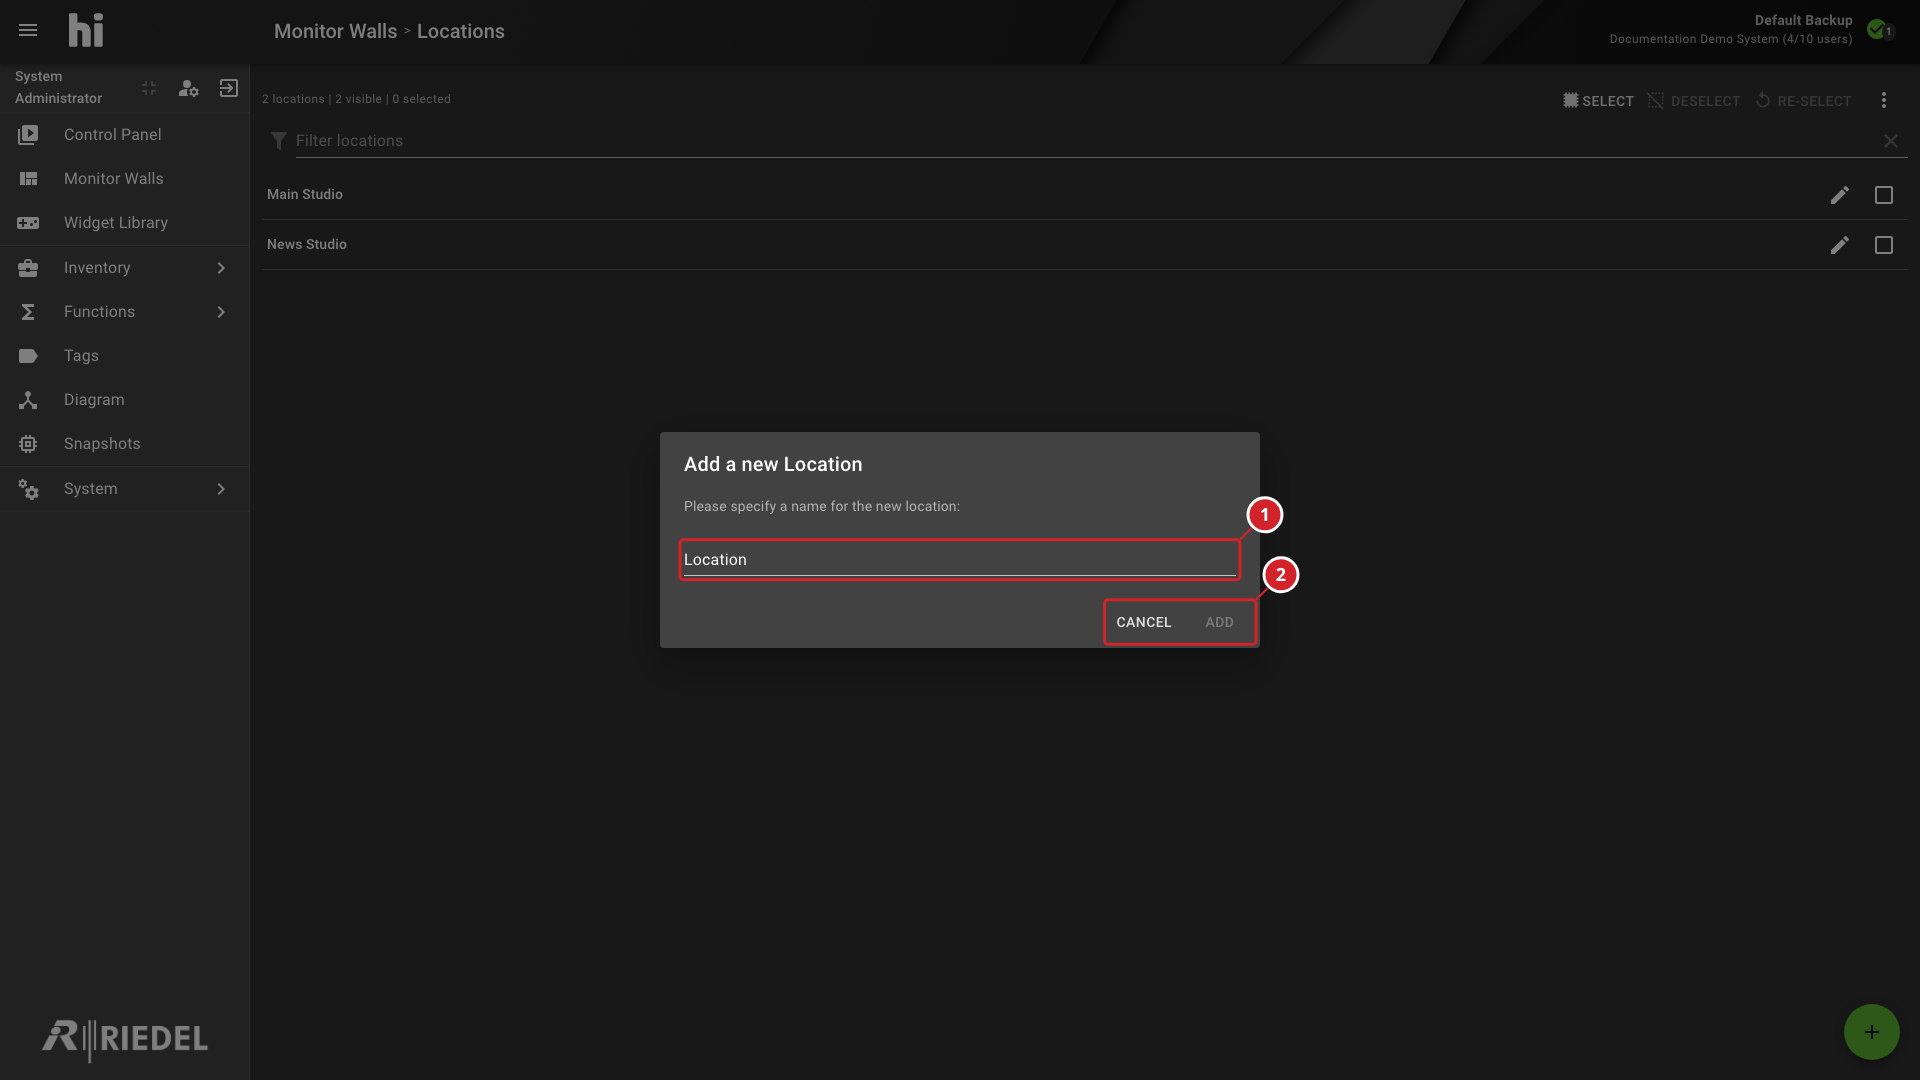The height and width of the screenshot is (1080, 1920).
Task: Click Locations breadcrumb
Action: coord(461,31)
